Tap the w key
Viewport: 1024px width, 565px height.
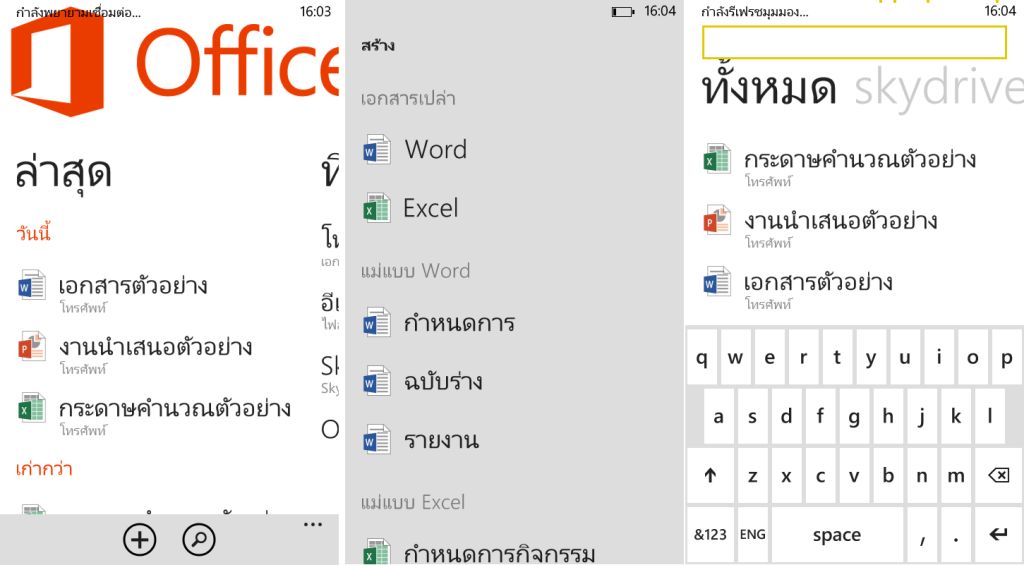pyautogui.click(x=735, y=357)
